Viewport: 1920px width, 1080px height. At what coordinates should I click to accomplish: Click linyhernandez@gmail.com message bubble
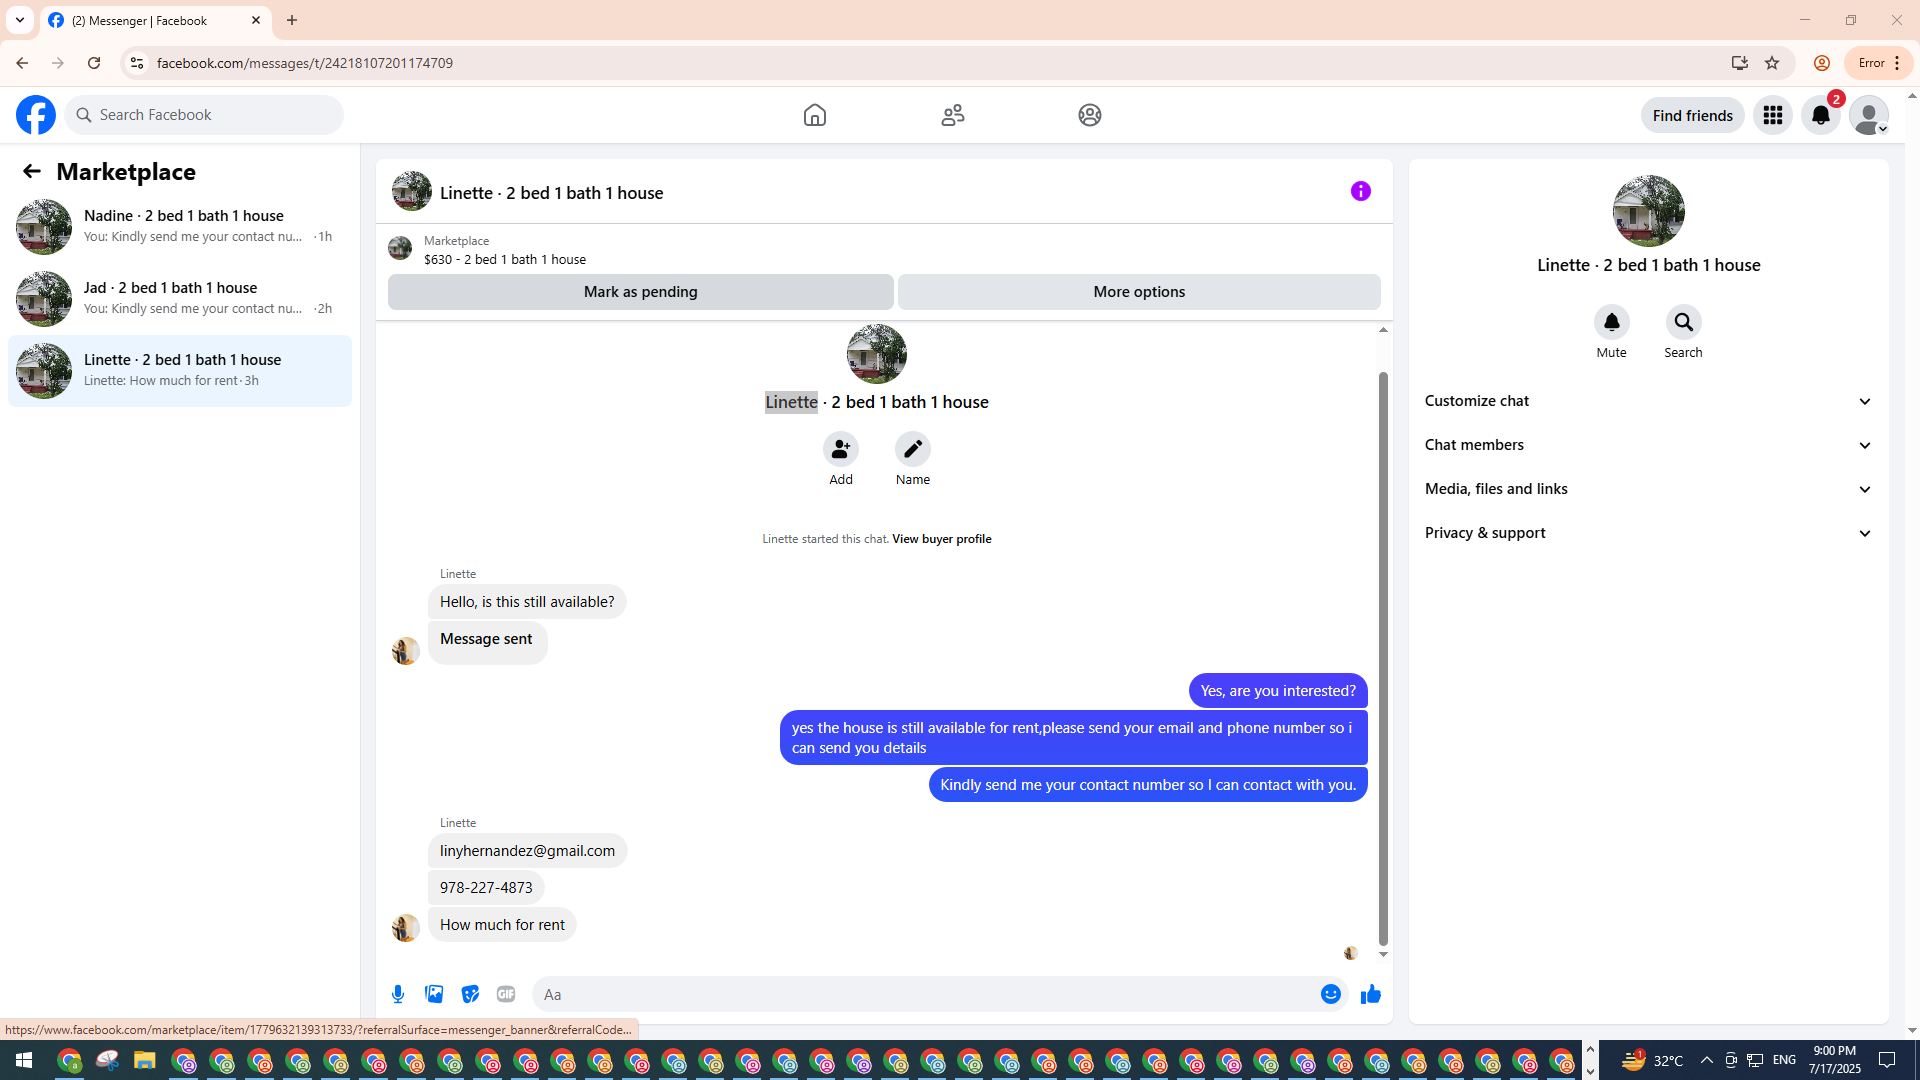click(x=527, y=851)
